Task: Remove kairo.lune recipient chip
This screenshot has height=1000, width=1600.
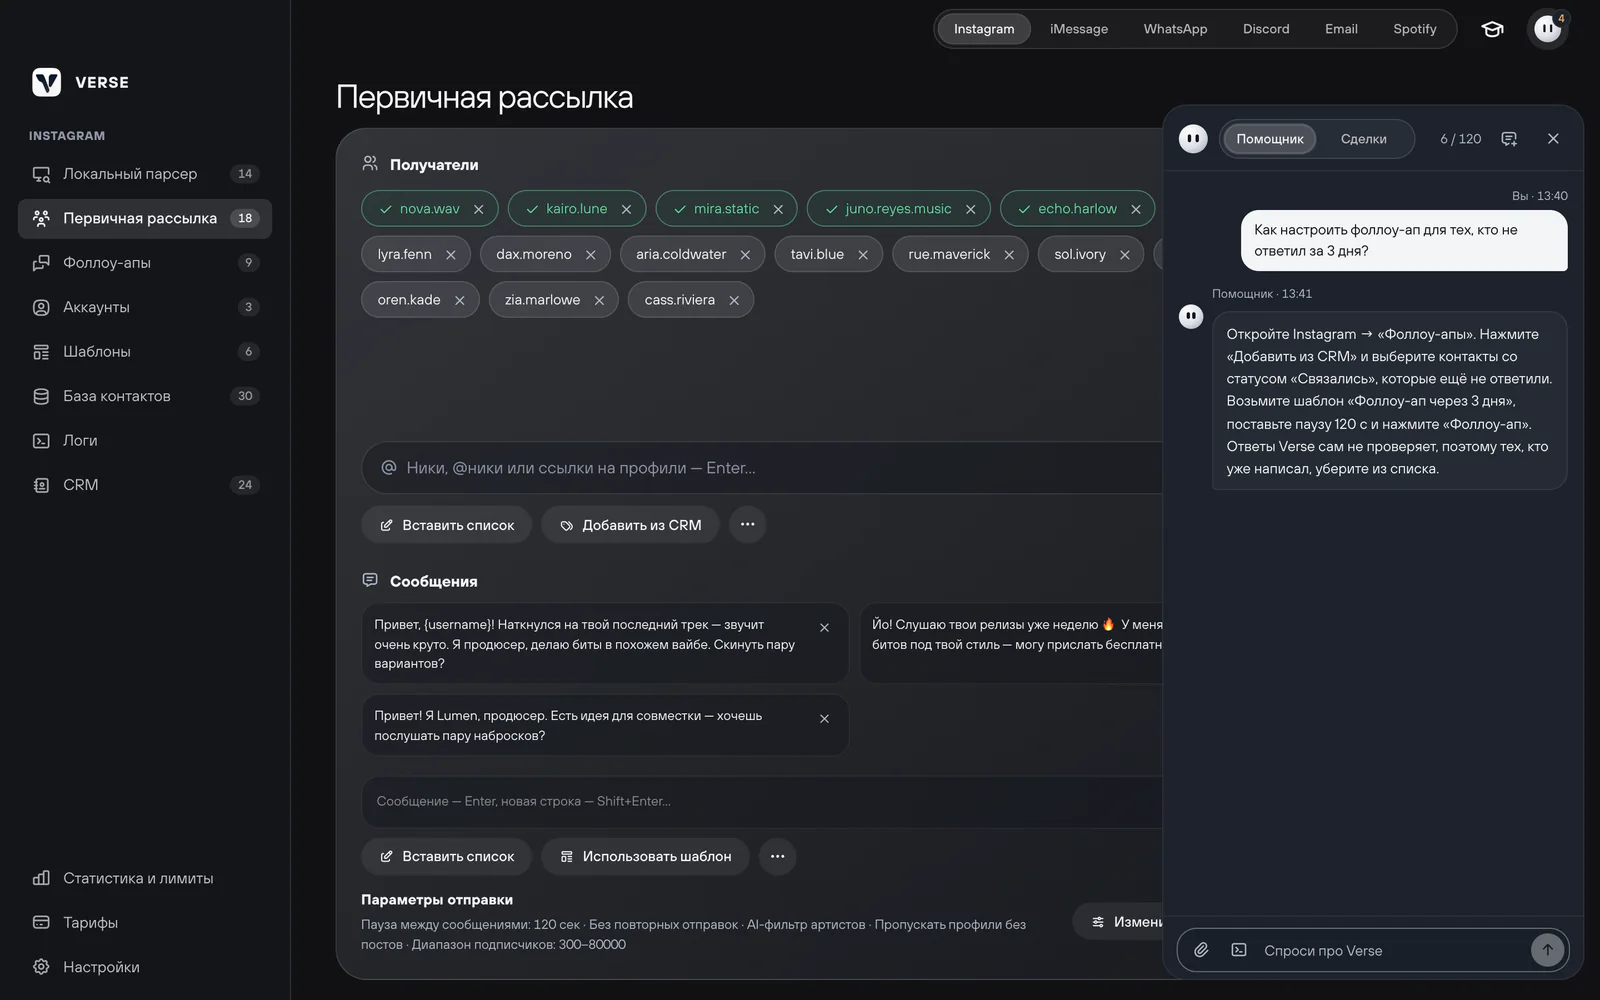Action: pyautogui.click(x=627, y=209)
